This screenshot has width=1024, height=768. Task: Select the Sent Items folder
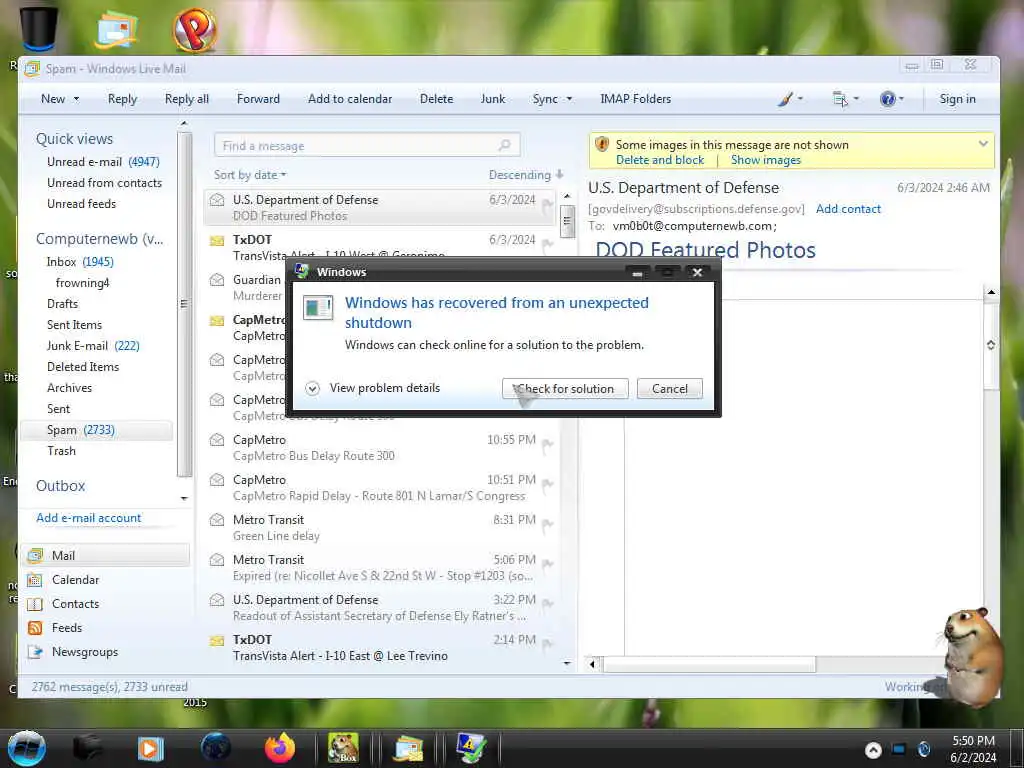pos(74,325)
